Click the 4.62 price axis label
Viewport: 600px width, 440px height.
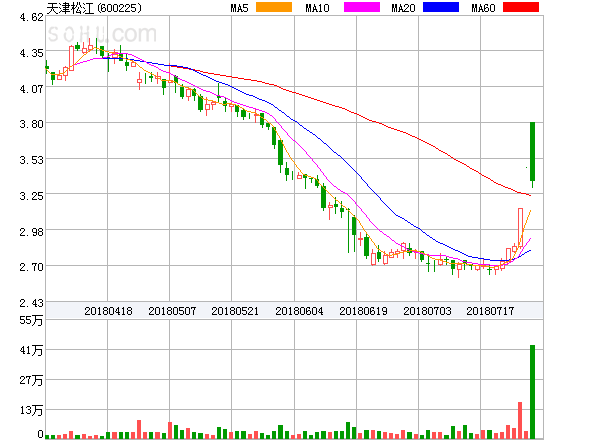pyautogui.click(x=31, y=17)
